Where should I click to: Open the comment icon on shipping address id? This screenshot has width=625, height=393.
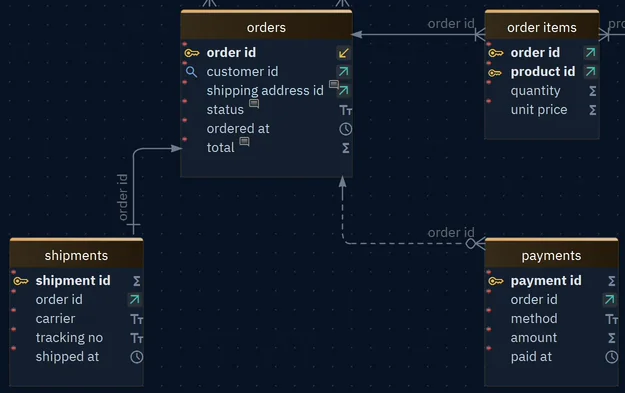tap(334, 84)
